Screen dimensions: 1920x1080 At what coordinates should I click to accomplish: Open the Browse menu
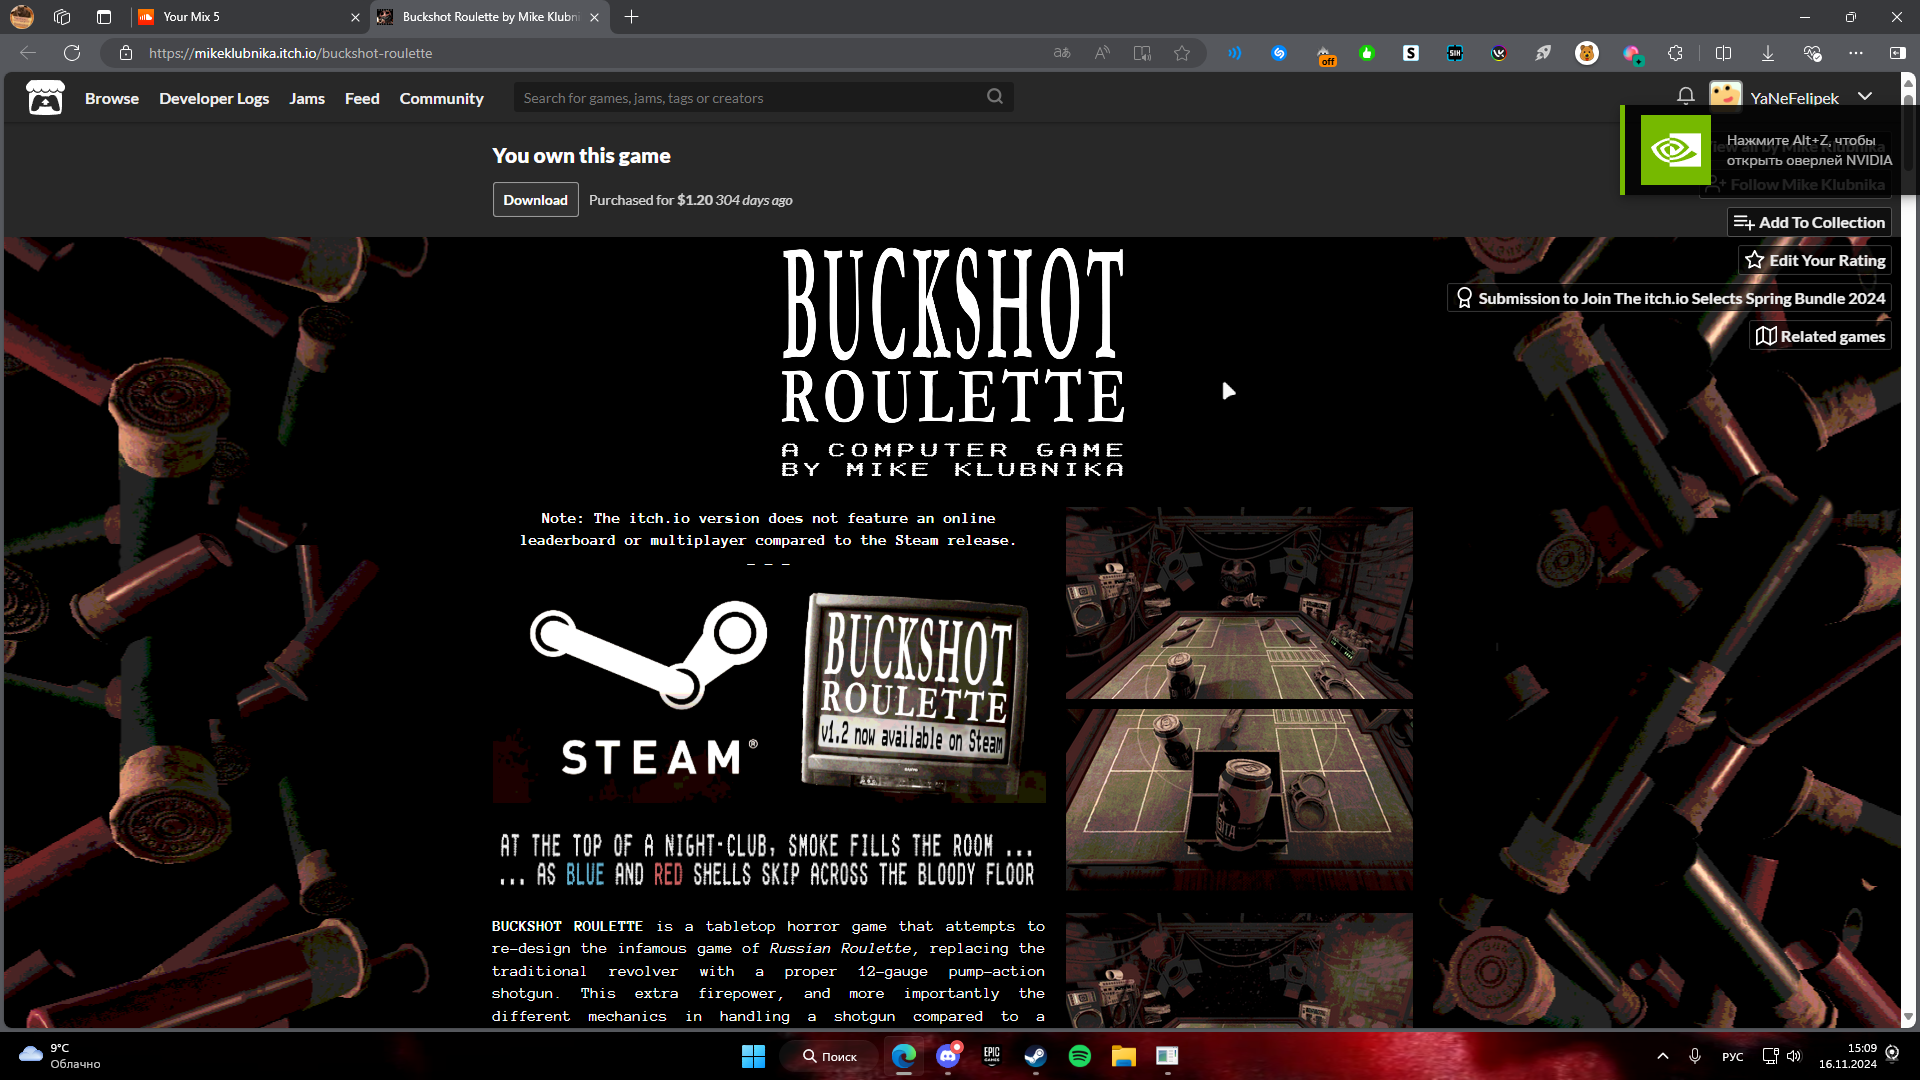(112, 98)
